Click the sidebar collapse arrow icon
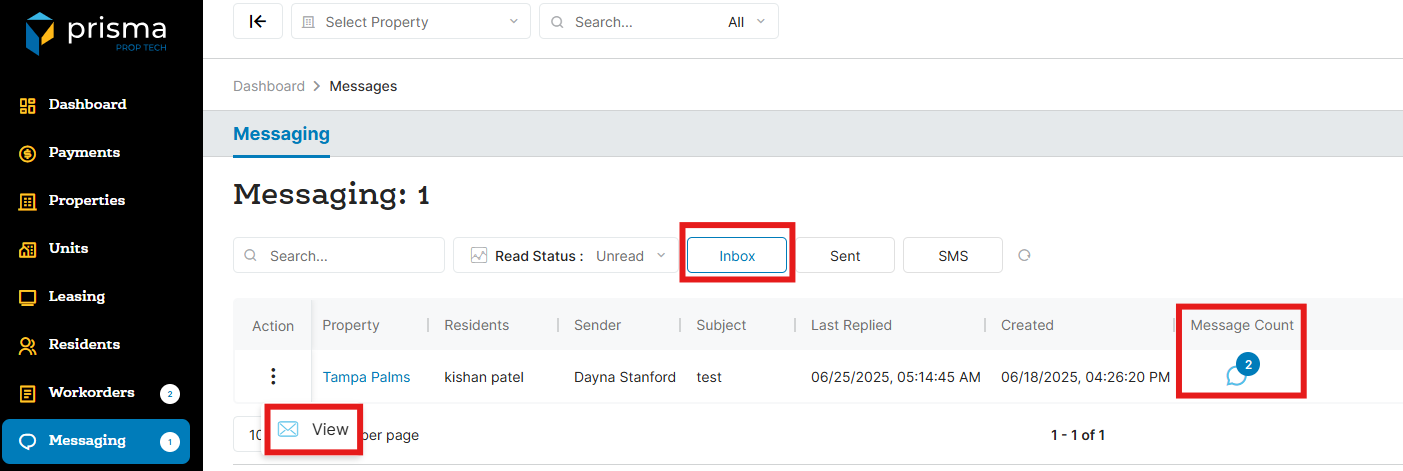This screenshot has height=471, width=1403. point(258,21)
